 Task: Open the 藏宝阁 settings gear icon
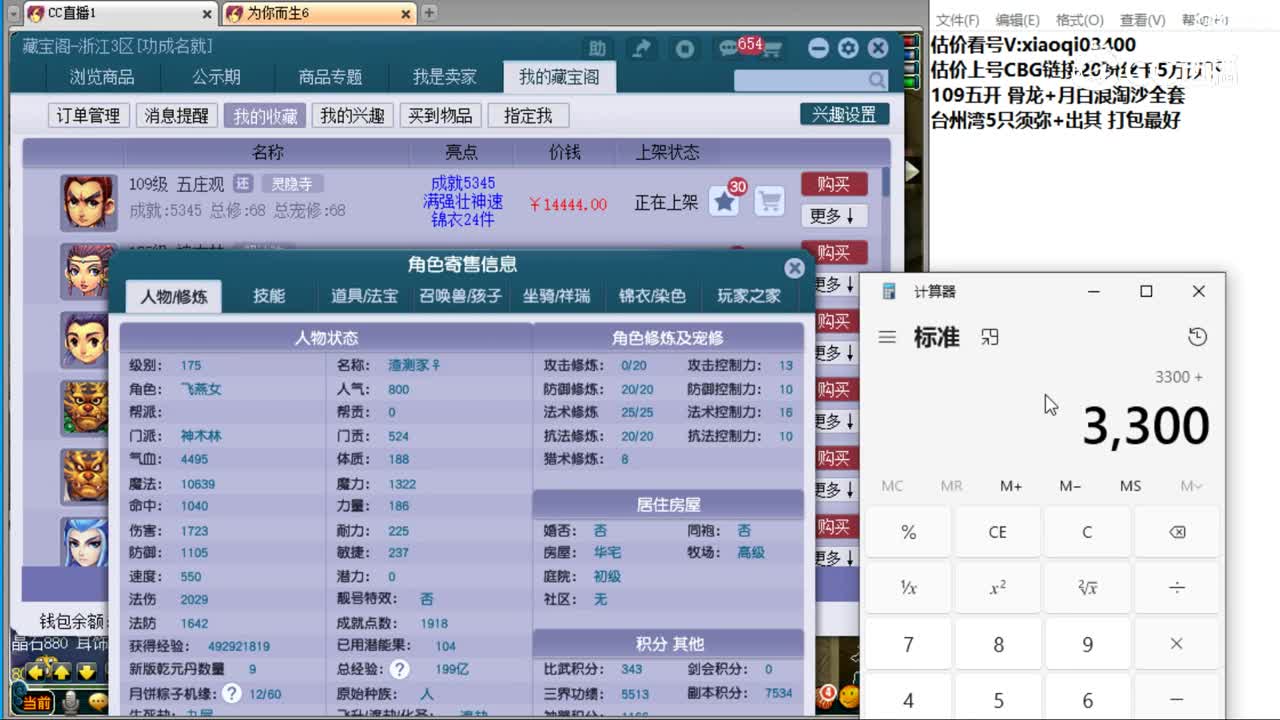click(847, 47)
